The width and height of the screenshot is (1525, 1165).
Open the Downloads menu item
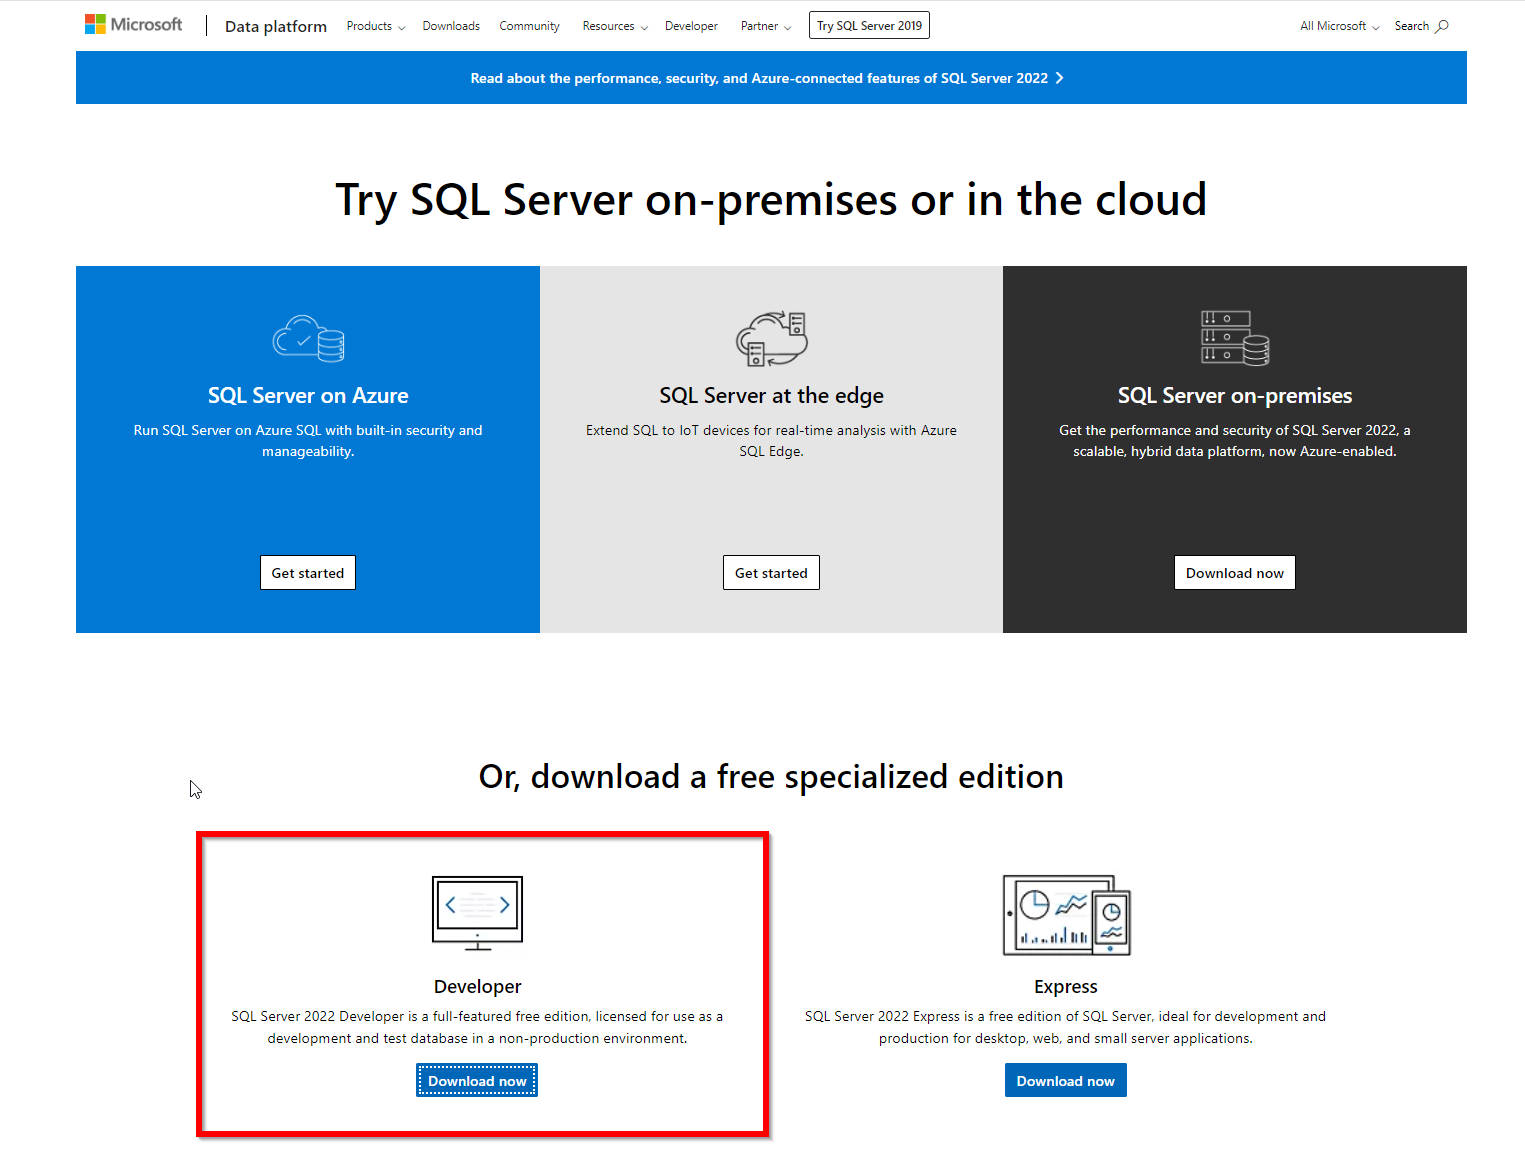point(451,26)
